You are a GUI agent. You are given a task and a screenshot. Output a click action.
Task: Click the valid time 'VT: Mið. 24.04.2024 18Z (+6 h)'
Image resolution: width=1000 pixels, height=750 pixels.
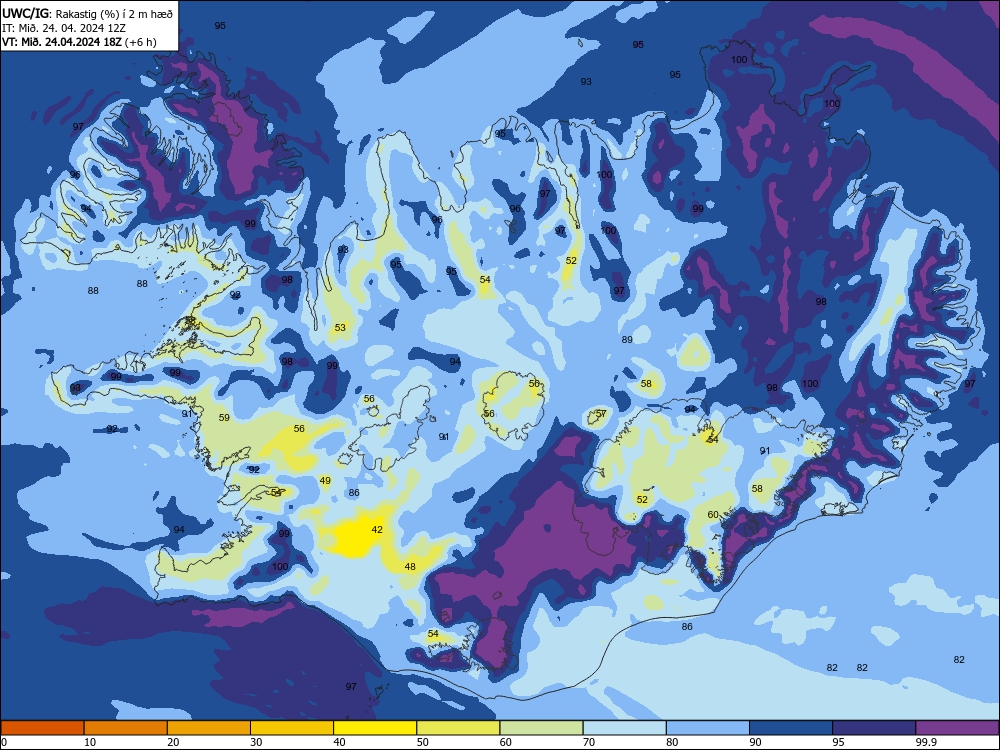click(78, 42)
